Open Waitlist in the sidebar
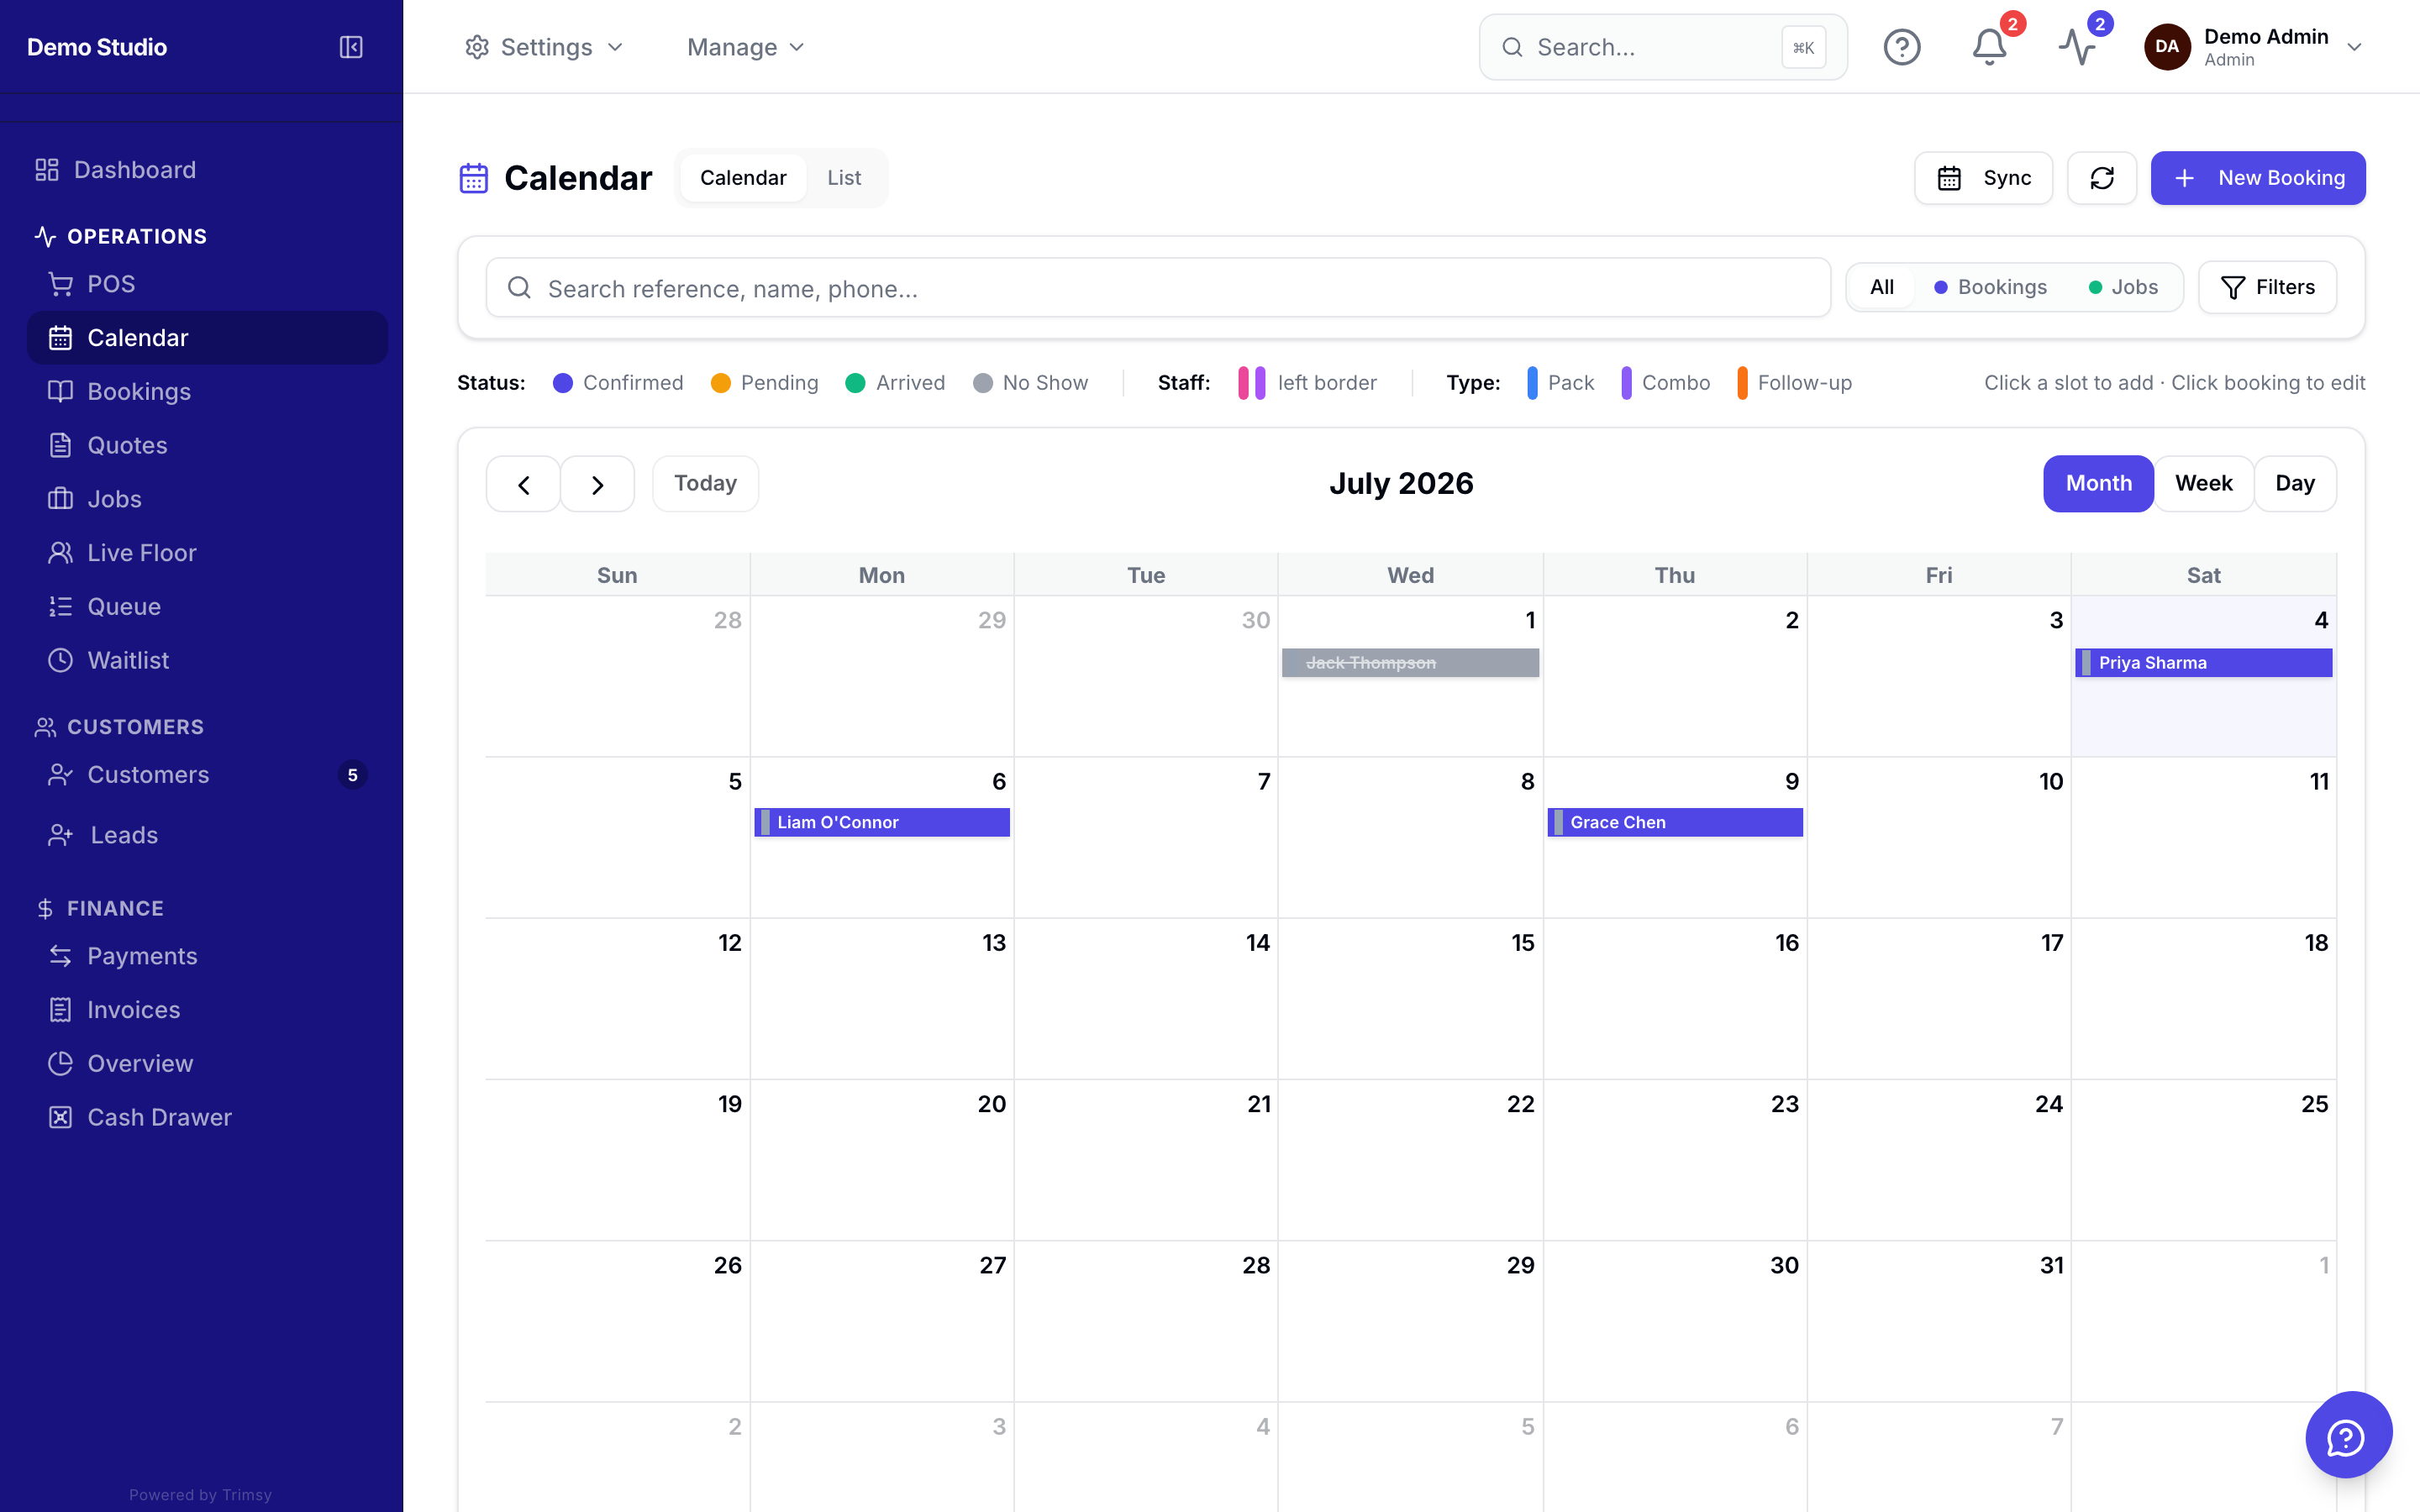Image resolution: width=2420 pixels, height=1512 pixels. coord(207,660)
